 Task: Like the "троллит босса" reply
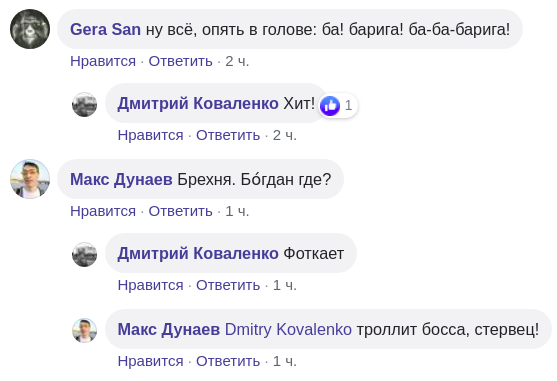coord(151,361)
